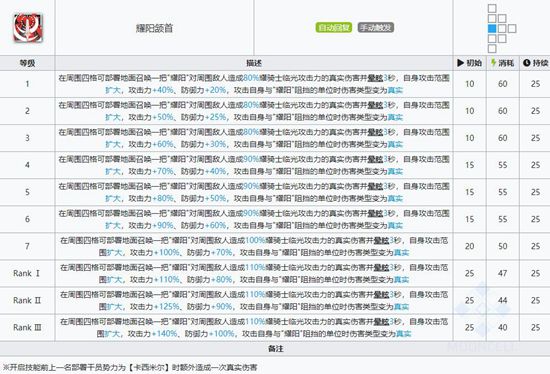Screen dimensions: 550x374
Task: Click the bottommost square of range grid
Action: point(492,48)
